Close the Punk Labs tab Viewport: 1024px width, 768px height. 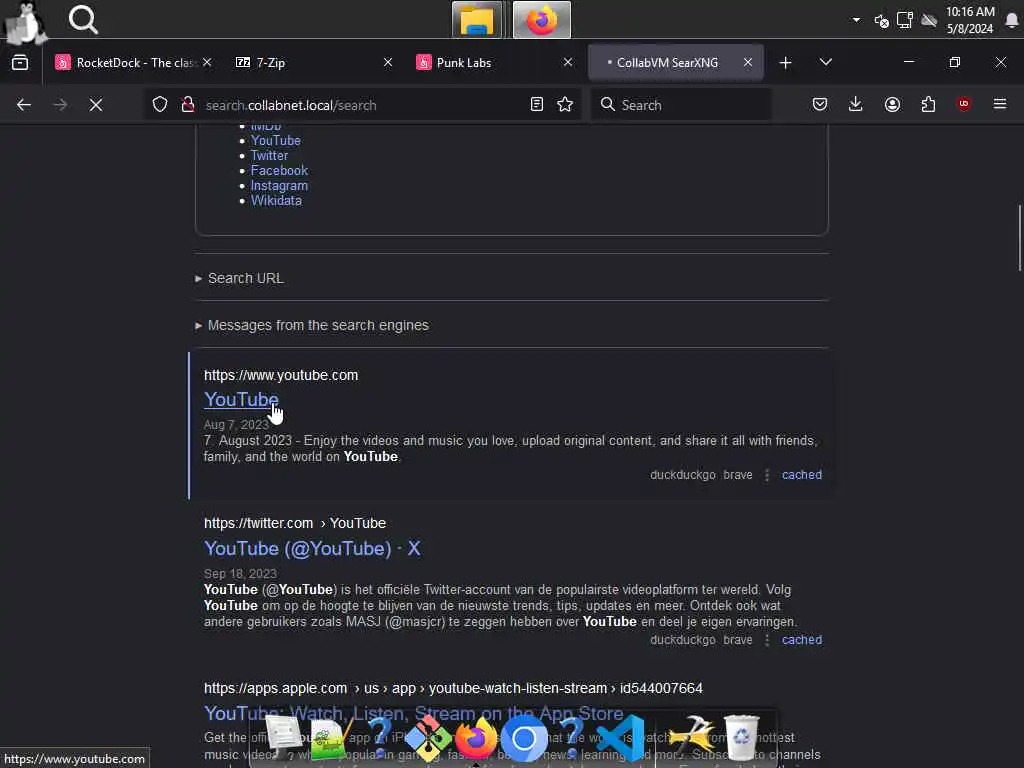coord(568,62)
